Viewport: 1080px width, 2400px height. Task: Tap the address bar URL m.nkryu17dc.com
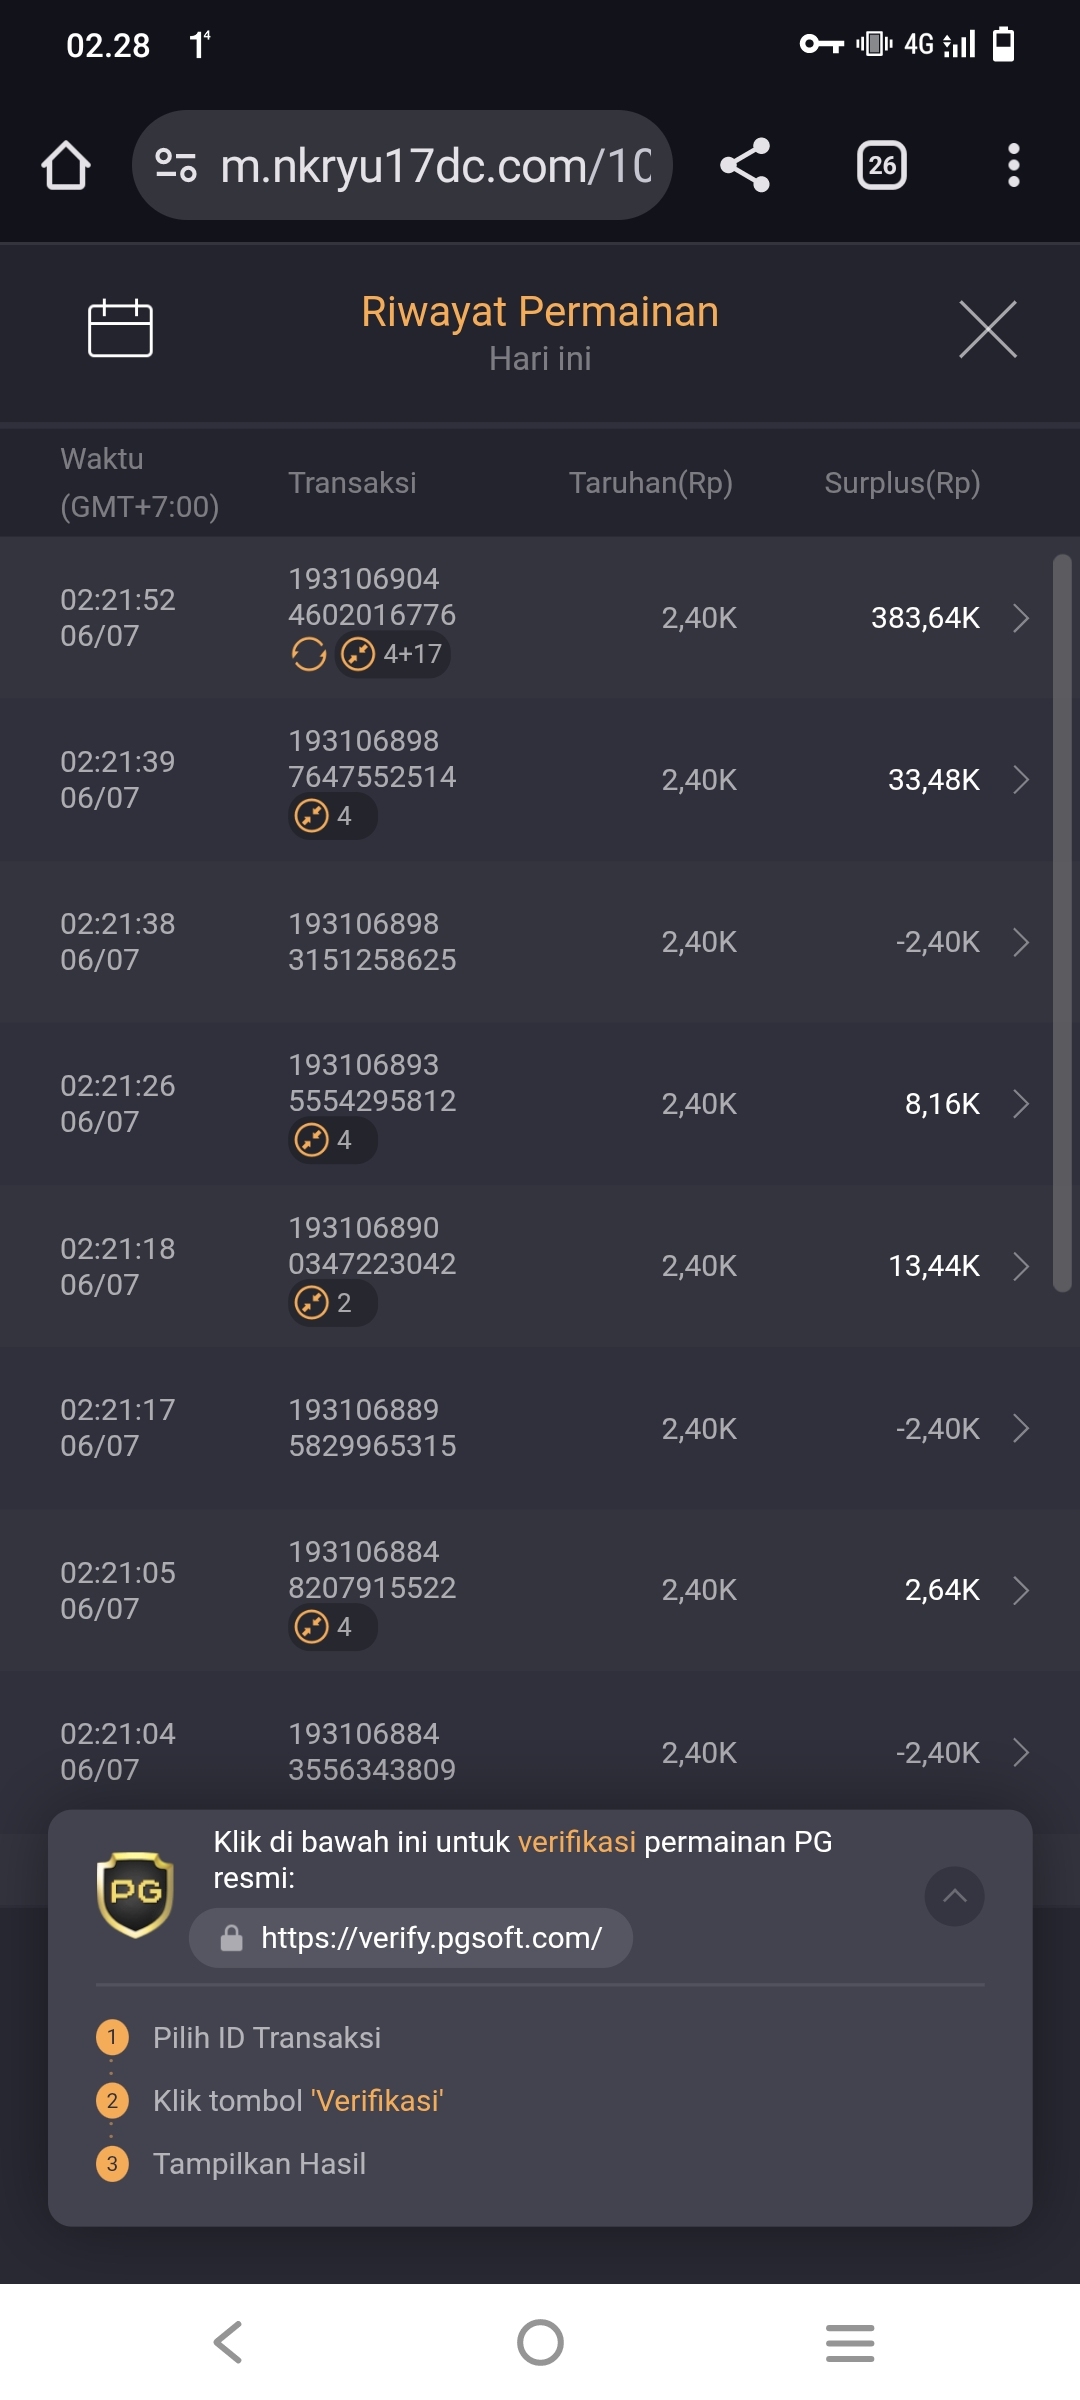[x=436, y=166]
